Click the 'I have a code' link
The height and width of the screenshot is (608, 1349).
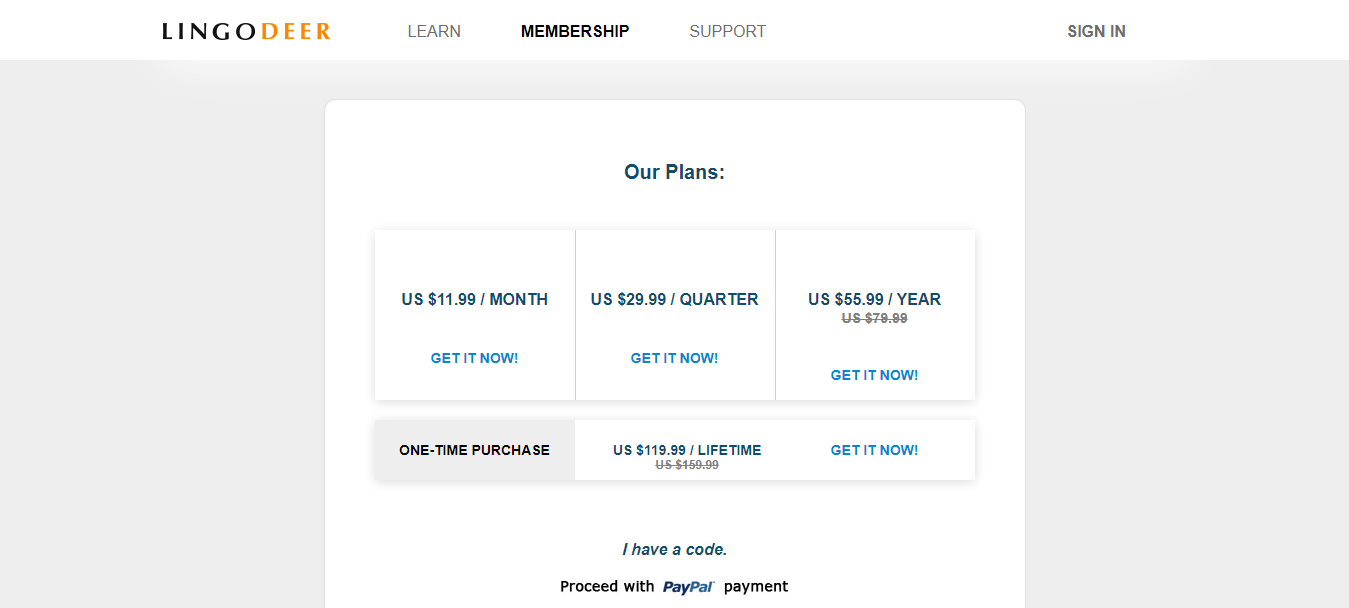(674, 549)
